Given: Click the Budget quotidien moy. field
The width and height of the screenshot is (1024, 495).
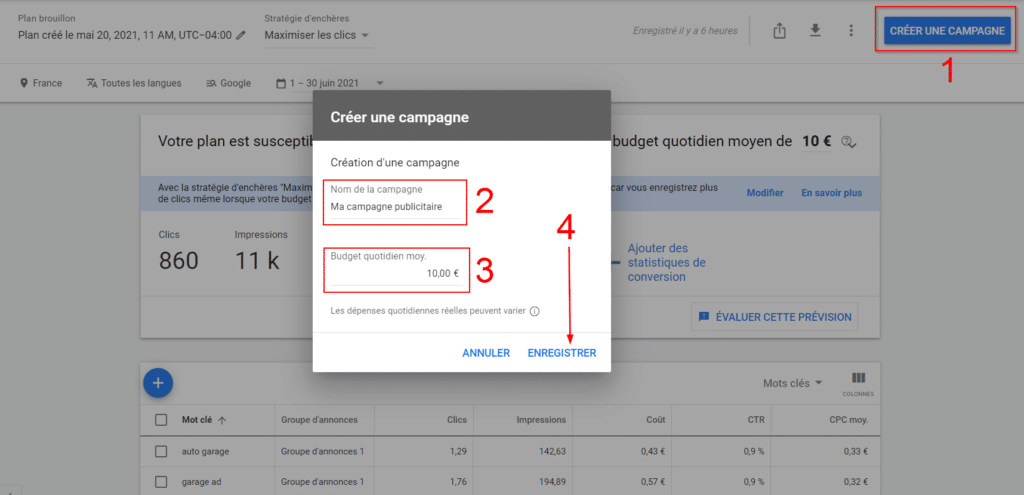Looking at the screenshot, I should 396,273.
